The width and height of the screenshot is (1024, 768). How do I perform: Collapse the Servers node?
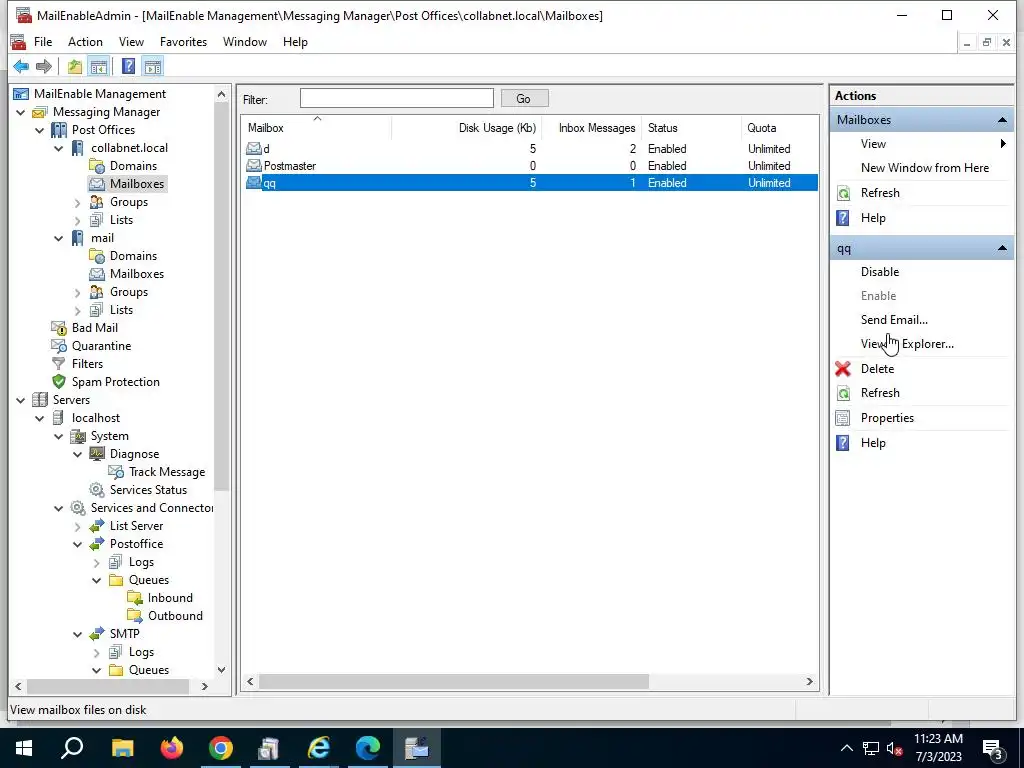21,400
